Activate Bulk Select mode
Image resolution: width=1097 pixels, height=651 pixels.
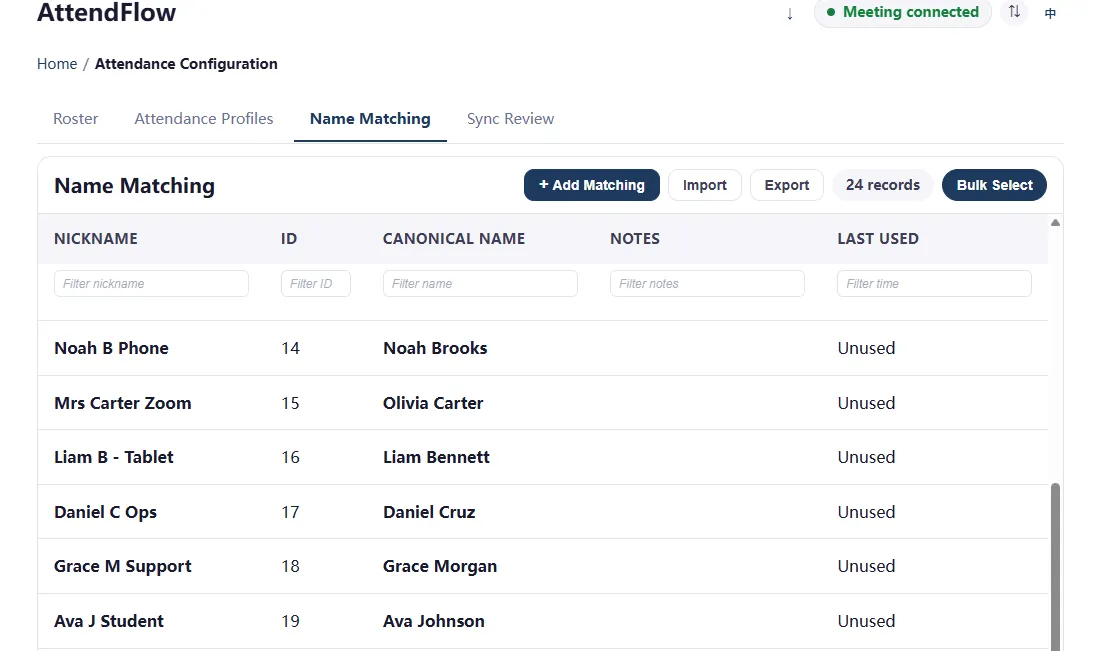(994, 185)
